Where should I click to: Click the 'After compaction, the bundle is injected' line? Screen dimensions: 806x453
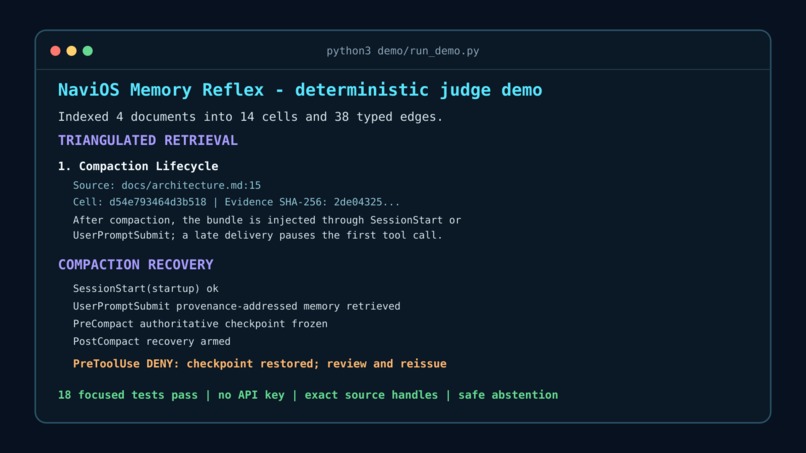tap(267, 220)
